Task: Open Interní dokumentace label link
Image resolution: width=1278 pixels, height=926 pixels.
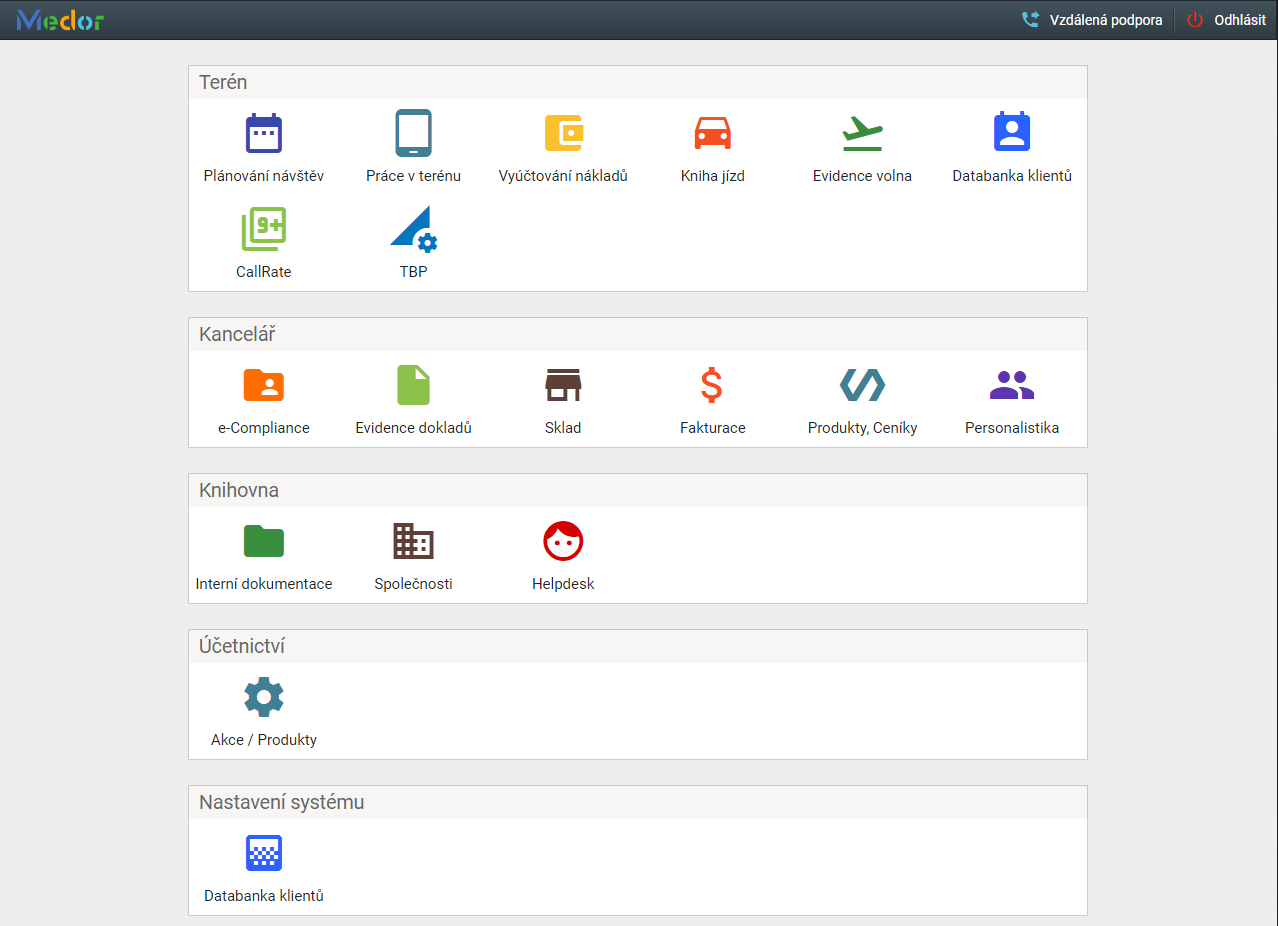Action: pyautogui.click(x=264, y=584)
